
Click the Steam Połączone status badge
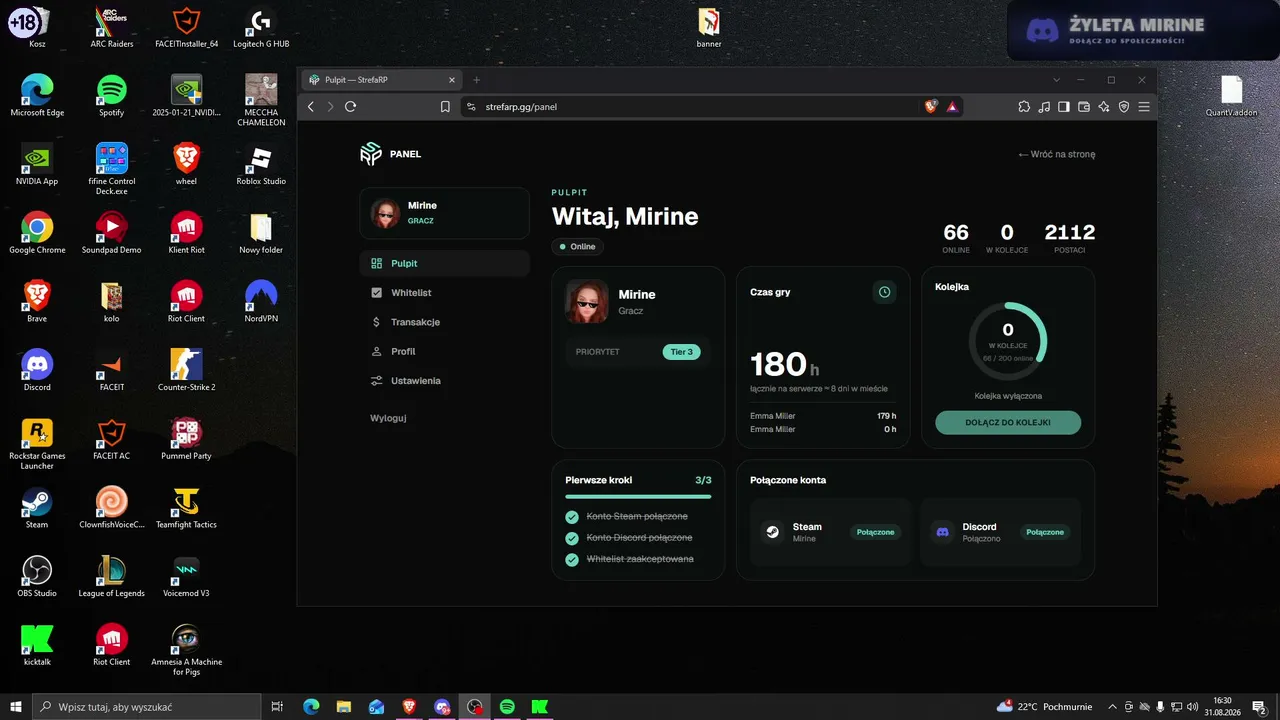click(875, 532)
